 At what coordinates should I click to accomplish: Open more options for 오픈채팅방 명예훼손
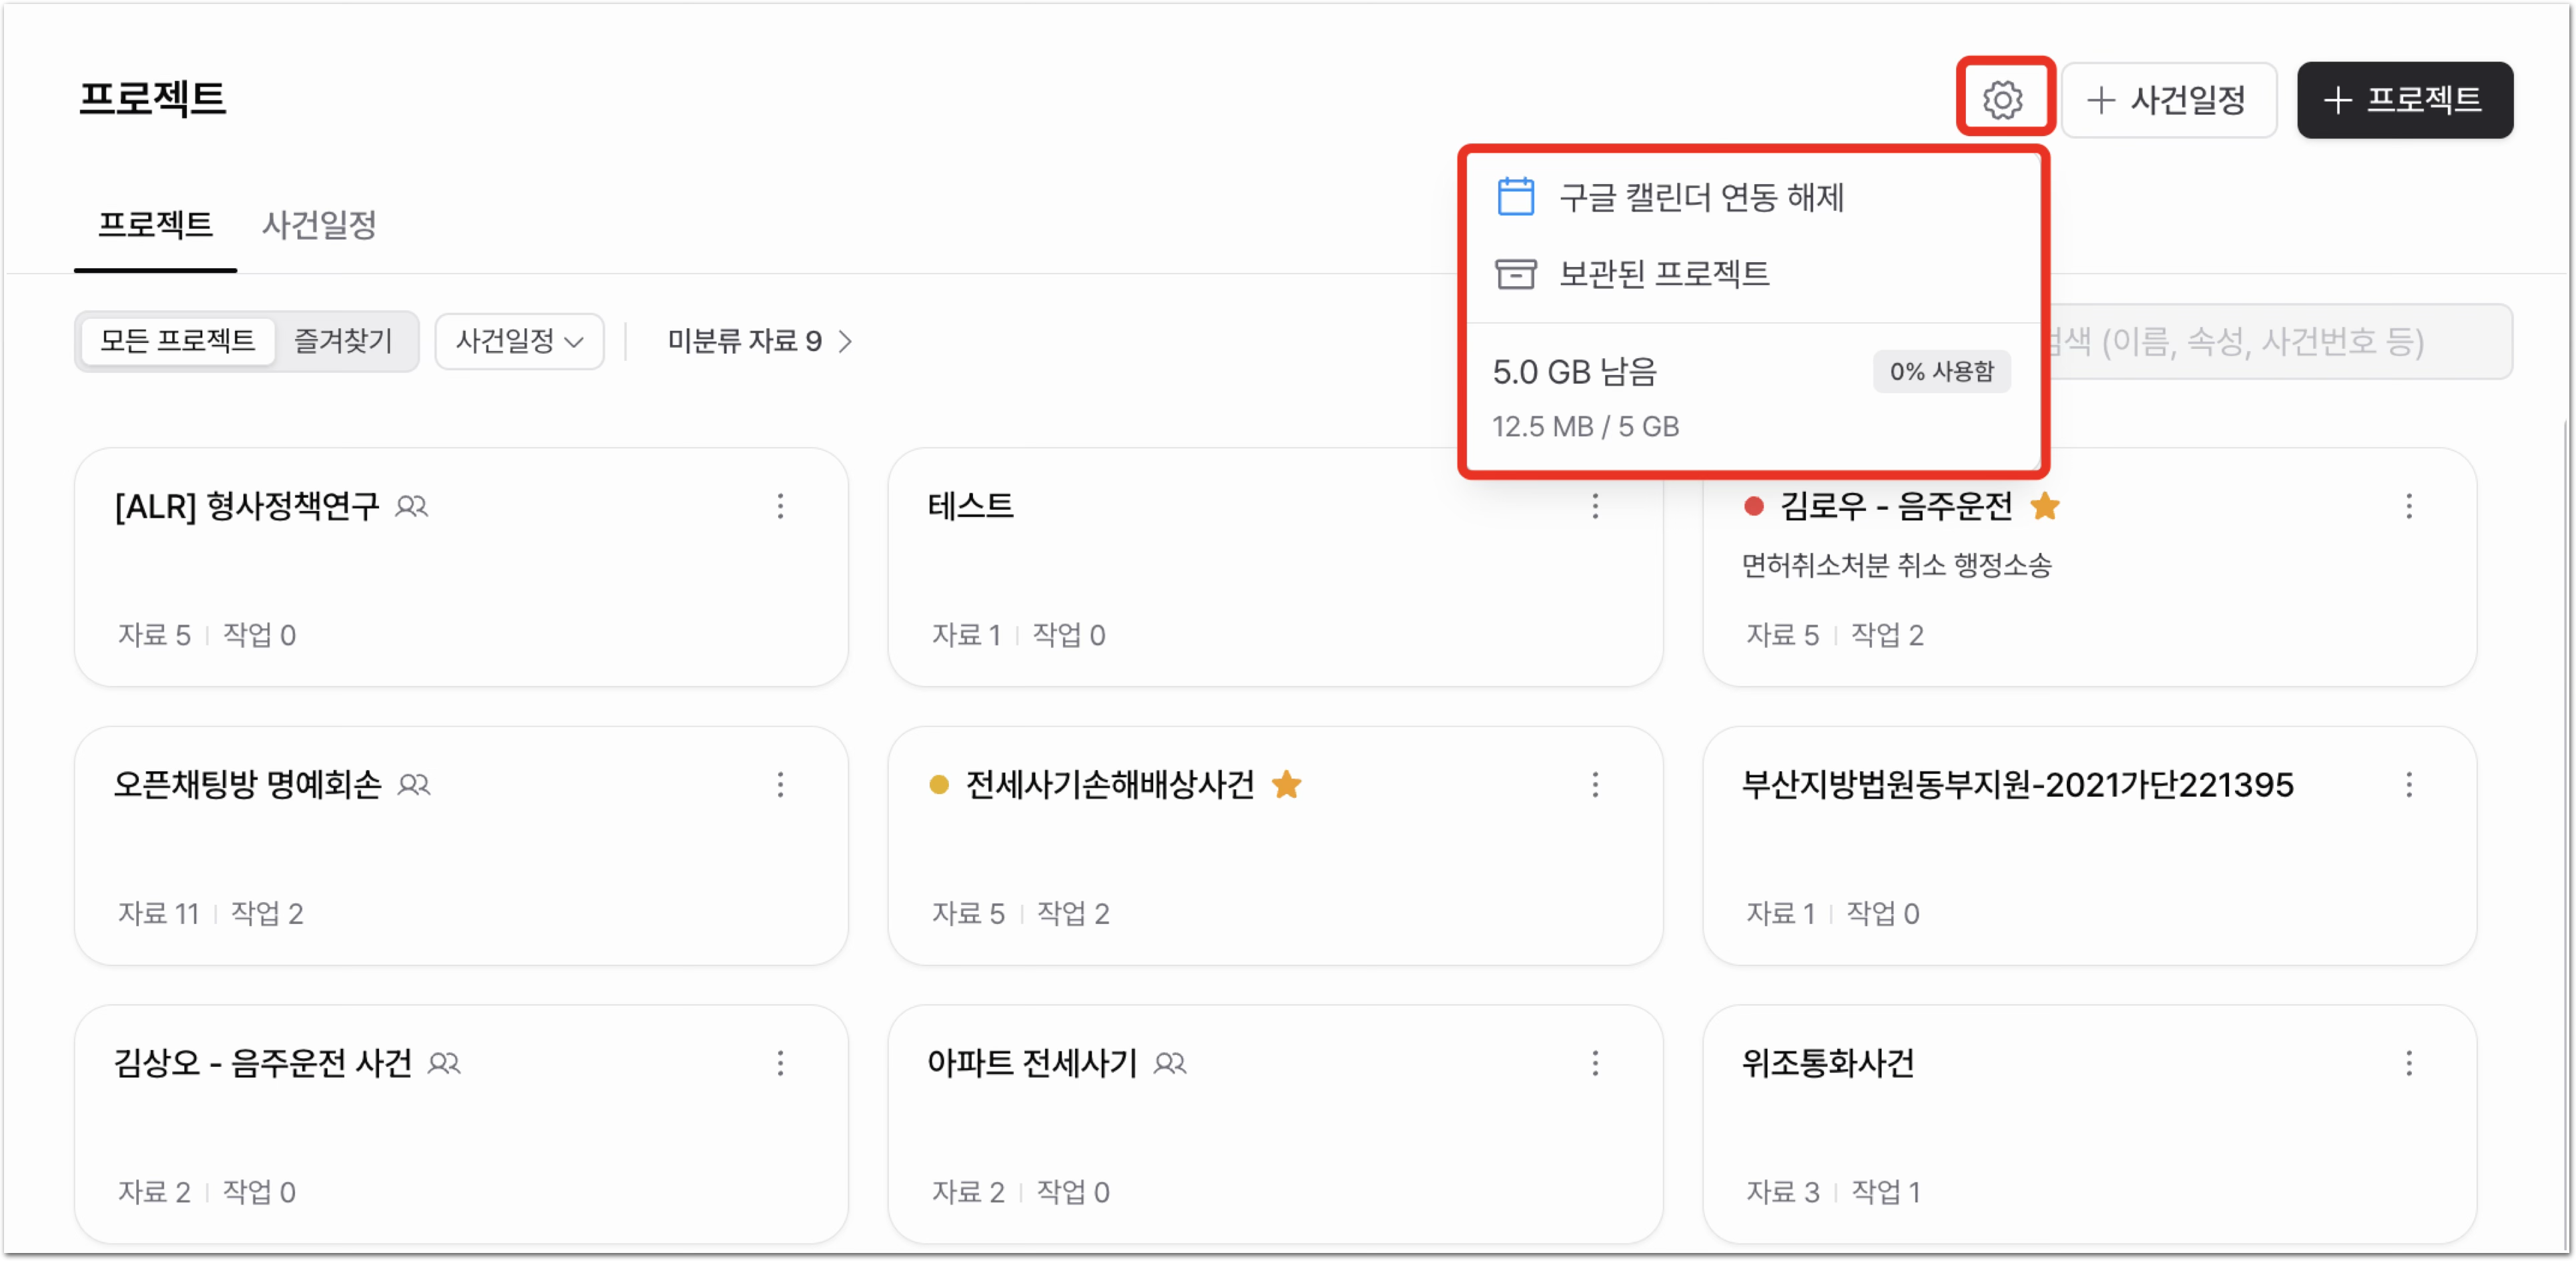coord(780,785)
